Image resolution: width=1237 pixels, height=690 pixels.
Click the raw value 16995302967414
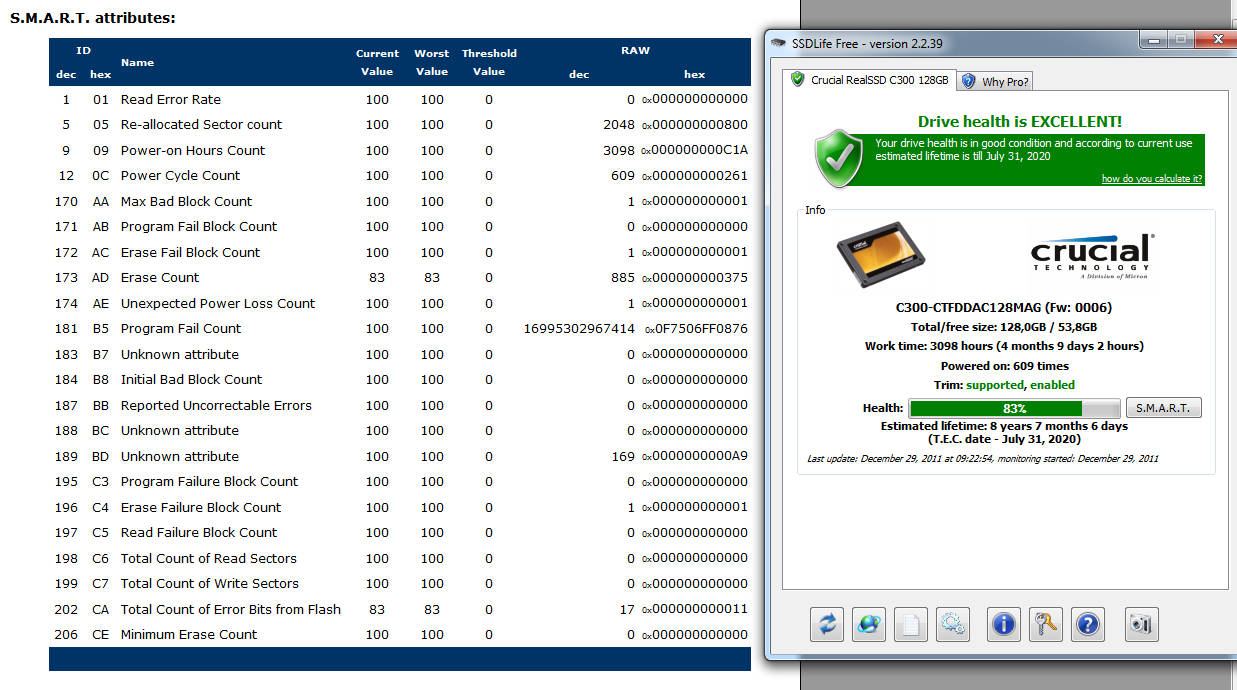579,329
